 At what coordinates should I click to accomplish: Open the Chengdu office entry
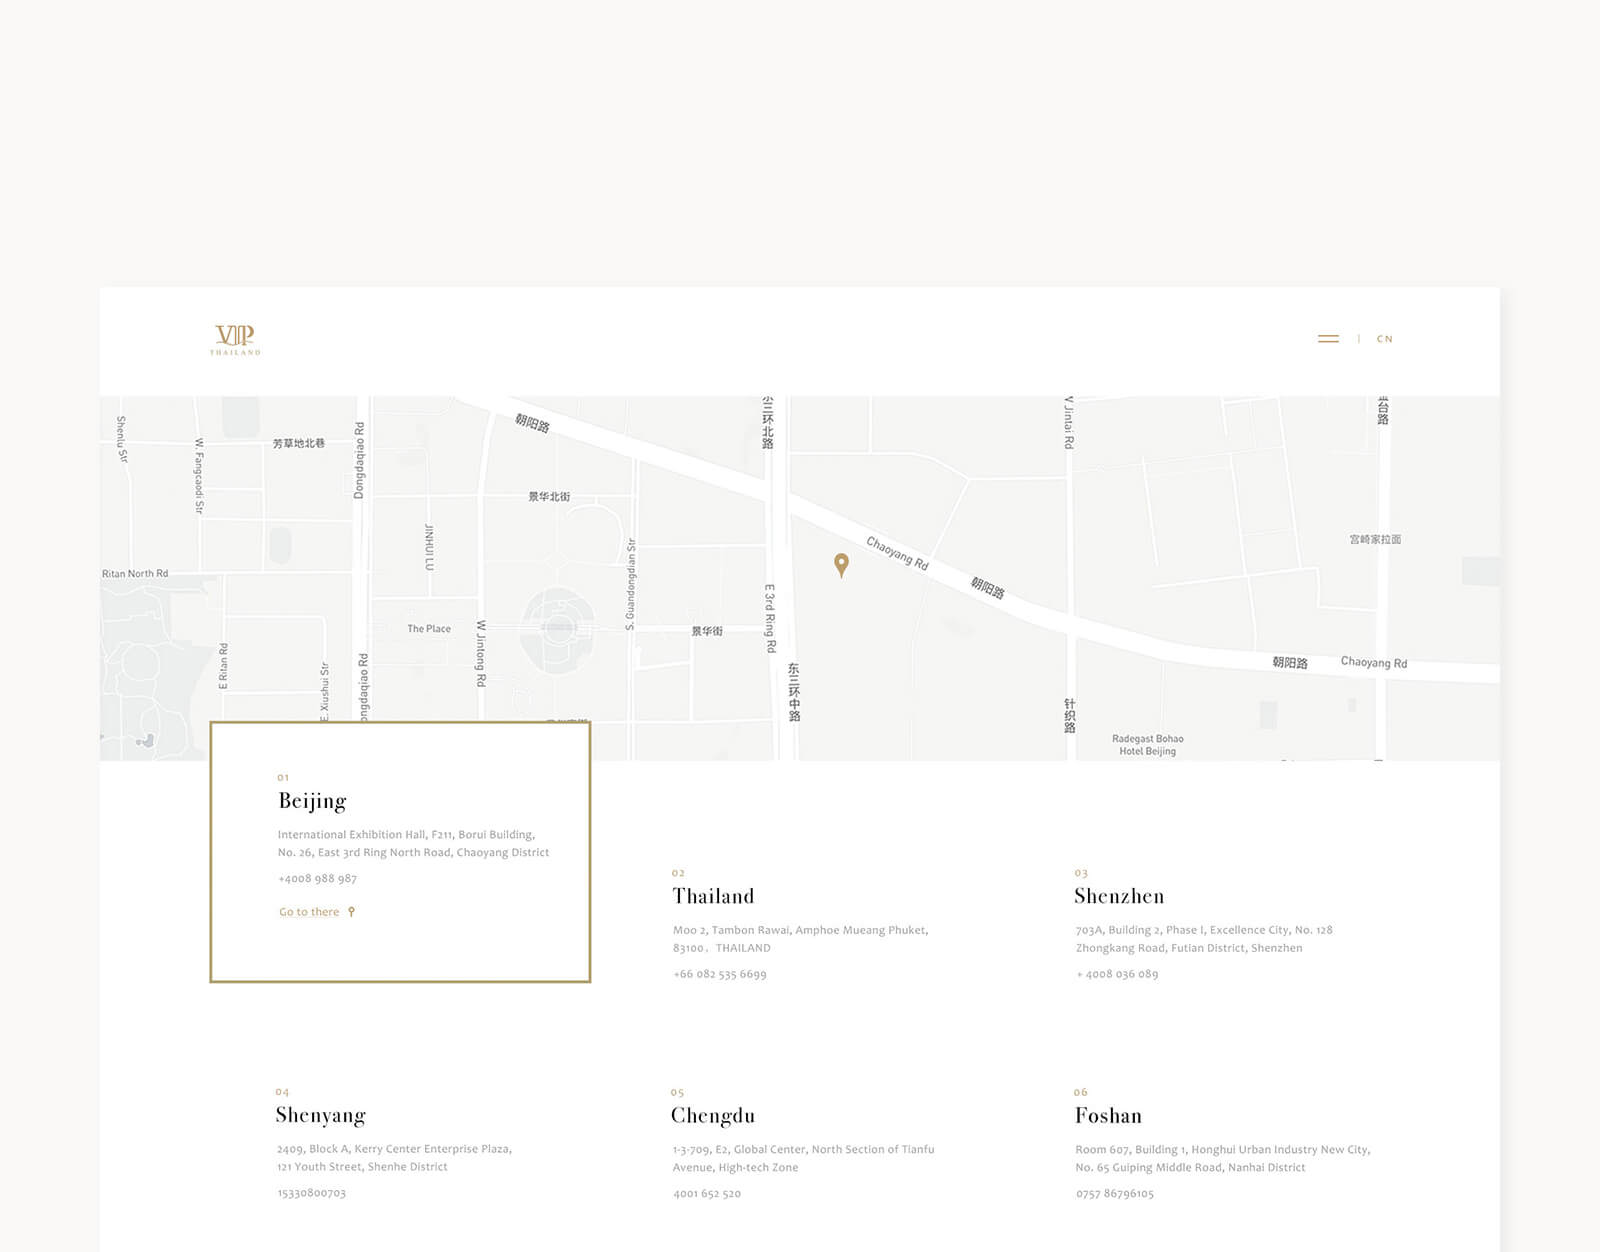click(713, 1115)
